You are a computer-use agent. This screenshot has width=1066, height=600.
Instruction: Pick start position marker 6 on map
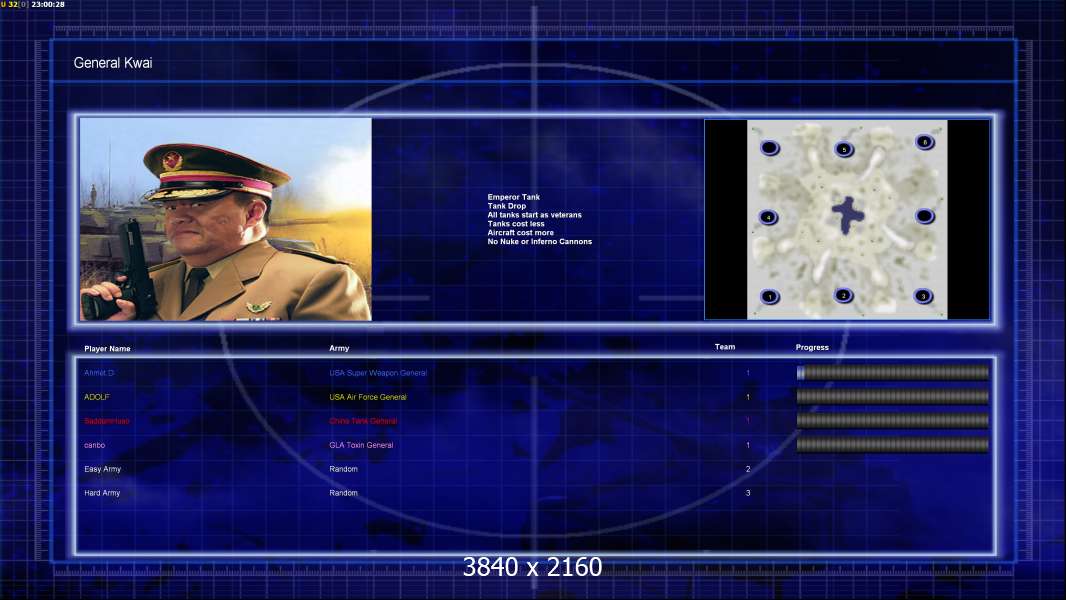925,141
